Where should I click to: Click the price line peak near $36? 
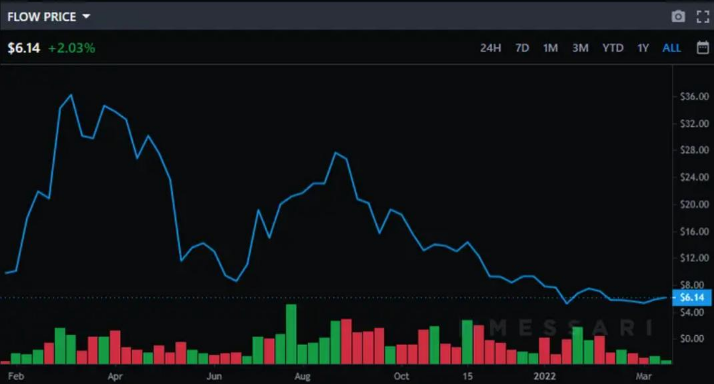click(71, 95)
